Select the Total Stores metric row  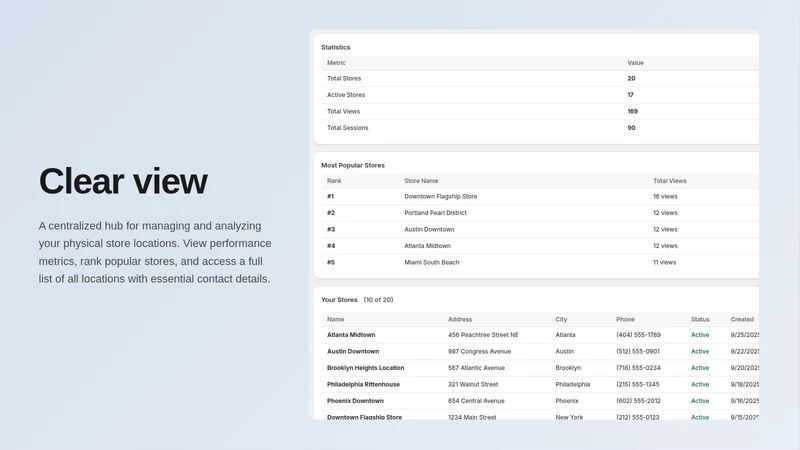tap(540, 79)
